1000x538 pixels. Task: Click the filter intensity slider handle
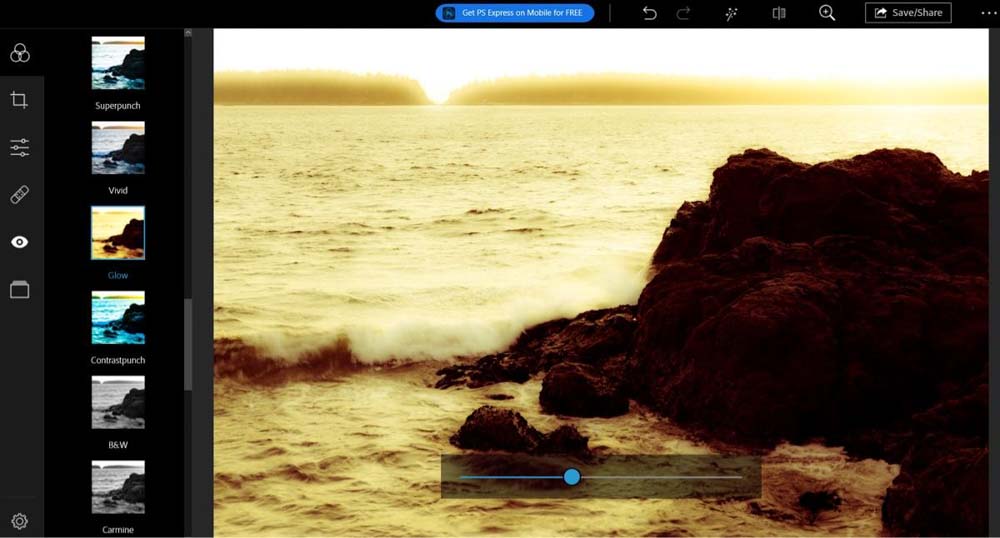572,477
